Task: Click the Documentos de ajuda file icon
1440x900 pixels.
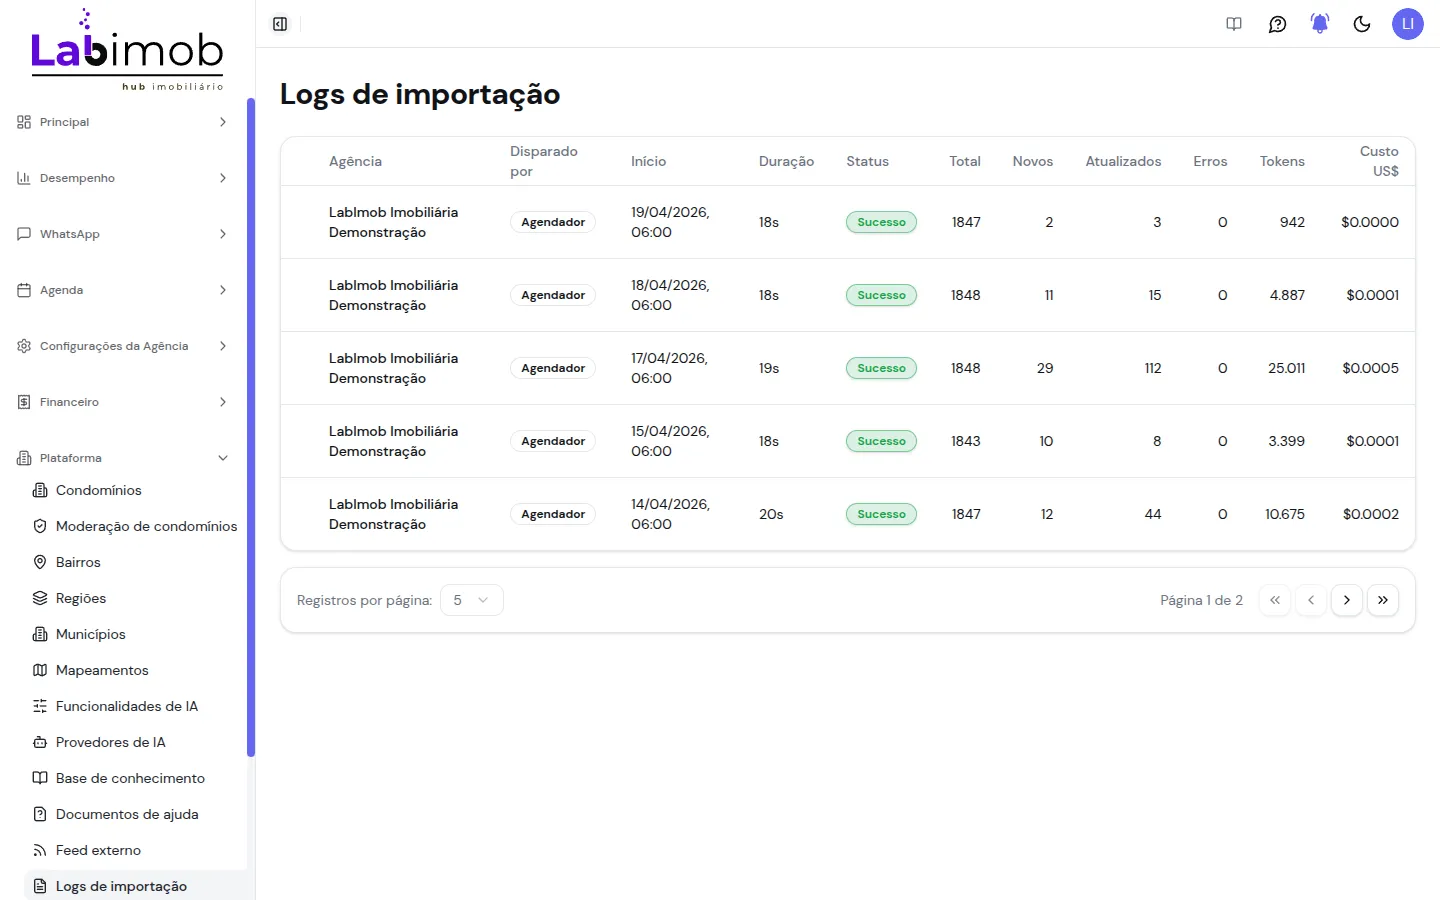Action: 40,814
